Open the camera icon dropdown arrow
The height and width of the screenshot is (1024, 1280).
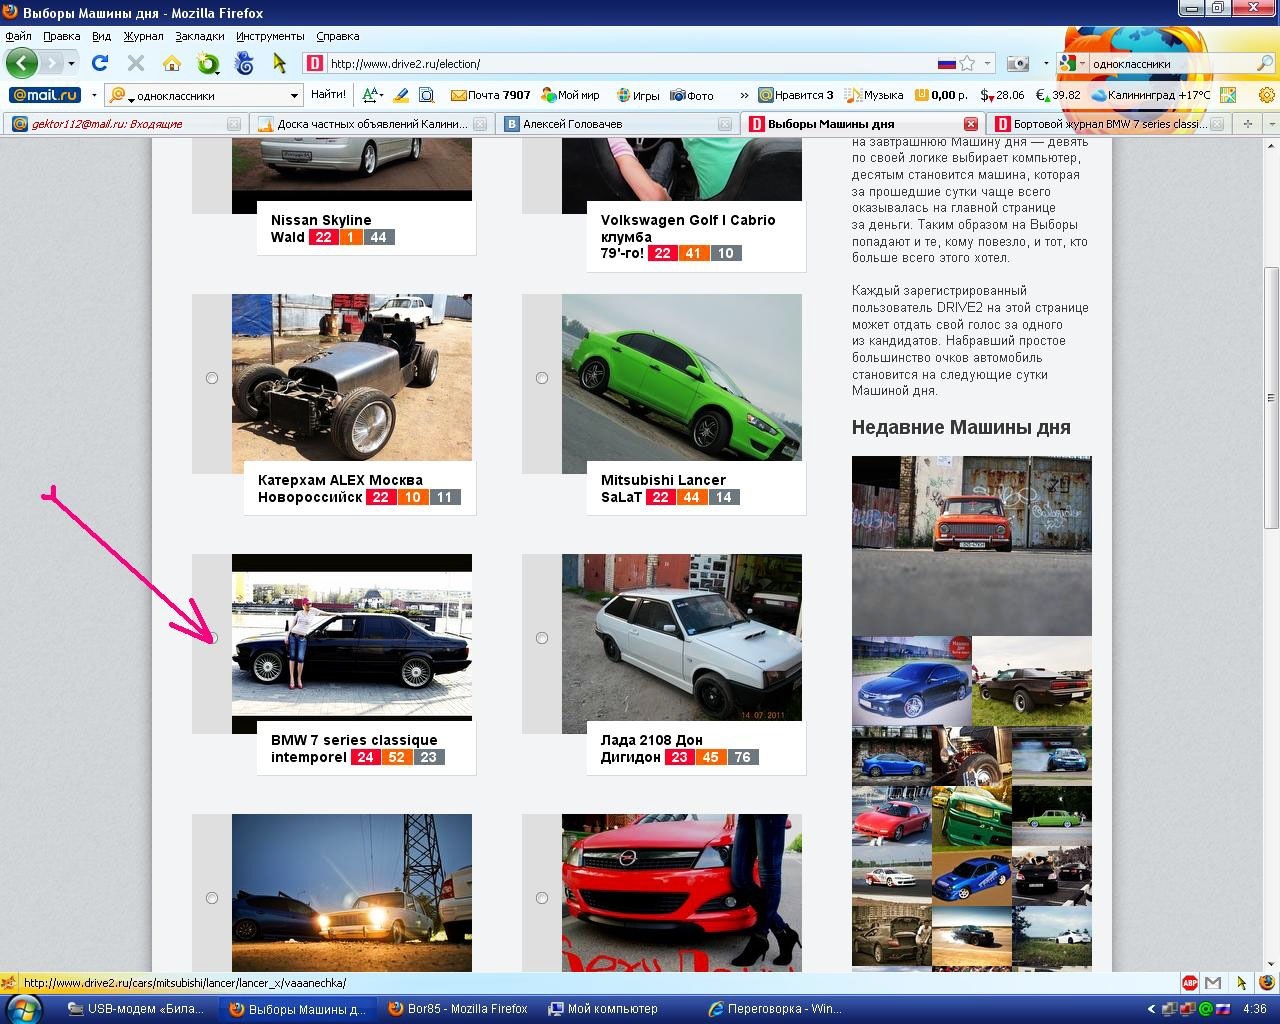click(1046, 63)
